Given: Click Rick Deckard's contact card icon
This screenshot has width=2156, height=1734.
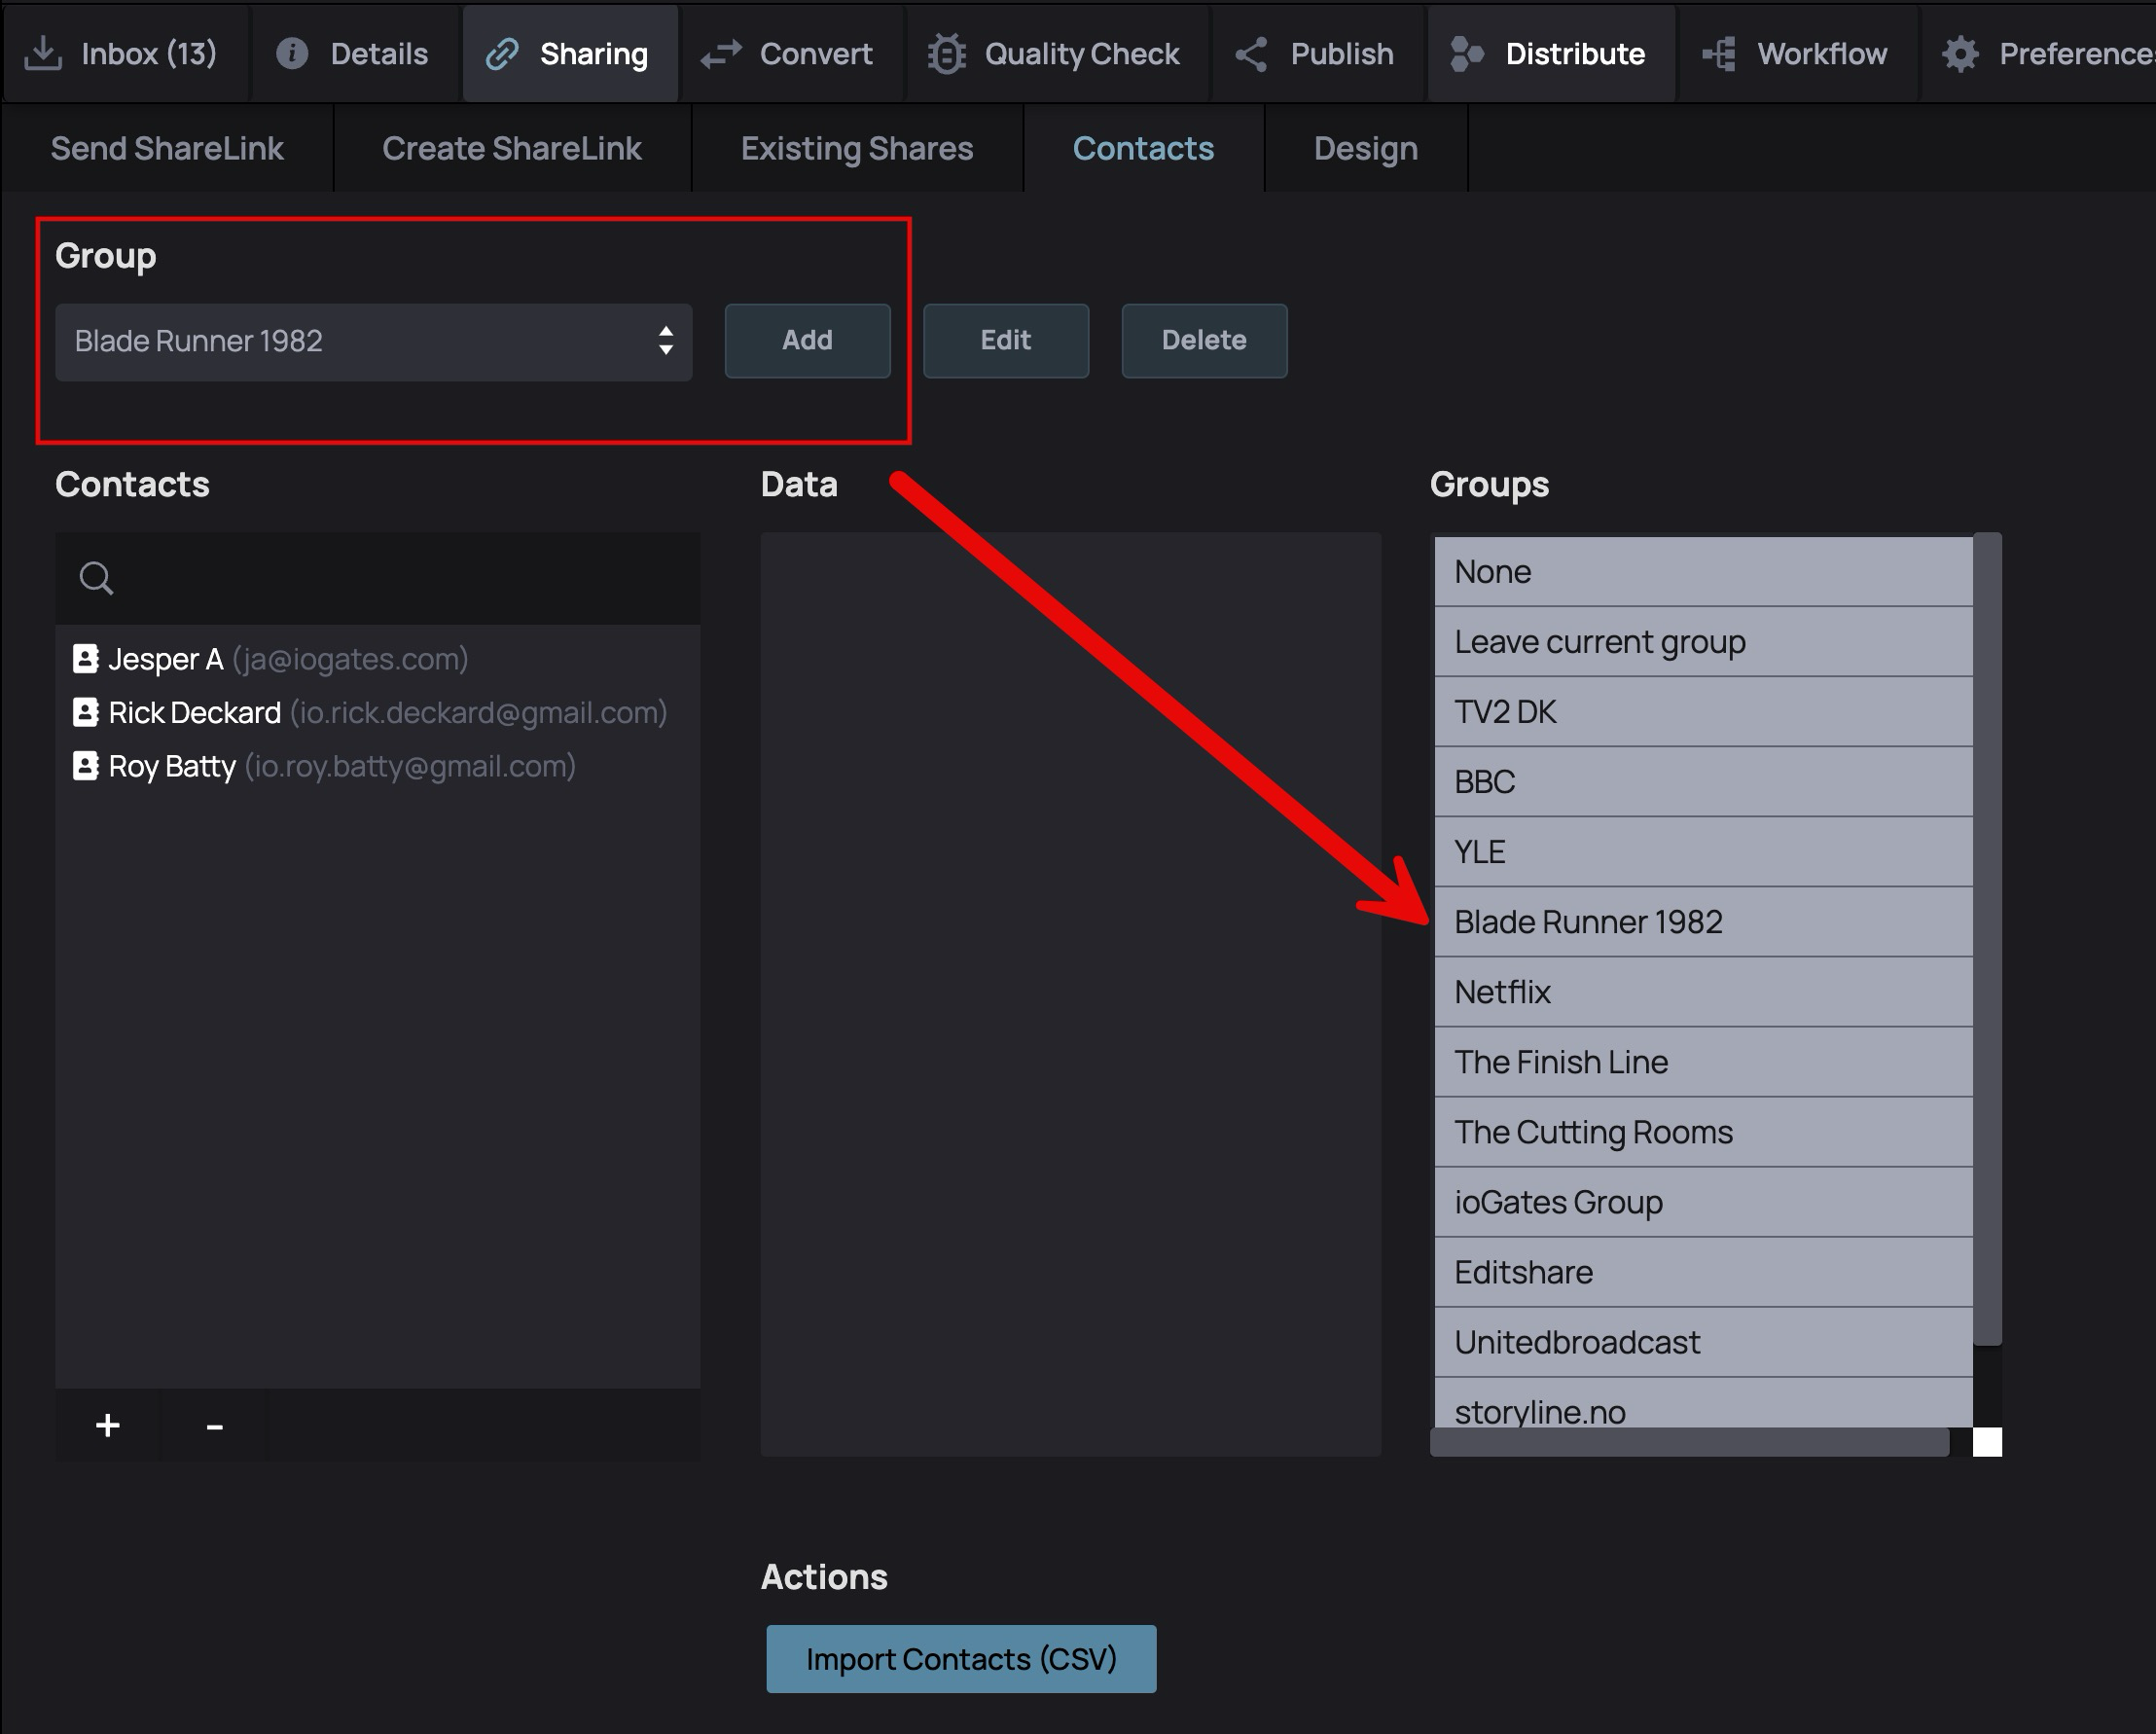Looking at the screenshot, I should (x=86, y=712).
